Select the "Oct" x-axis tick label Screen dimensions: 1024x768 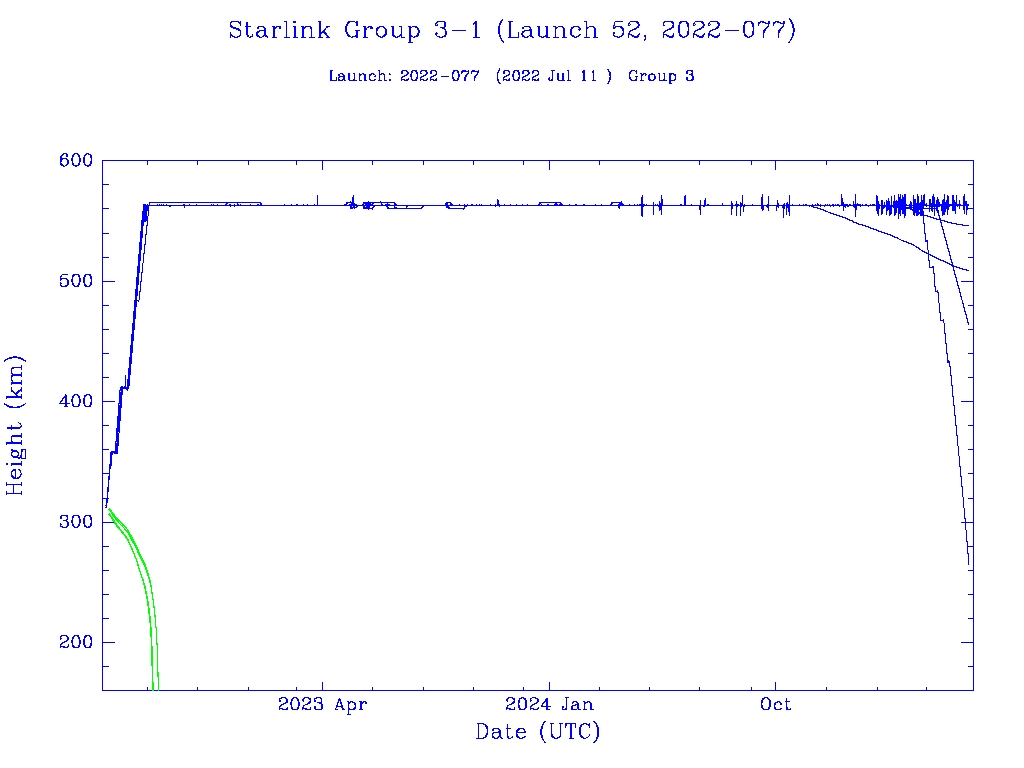776,704
